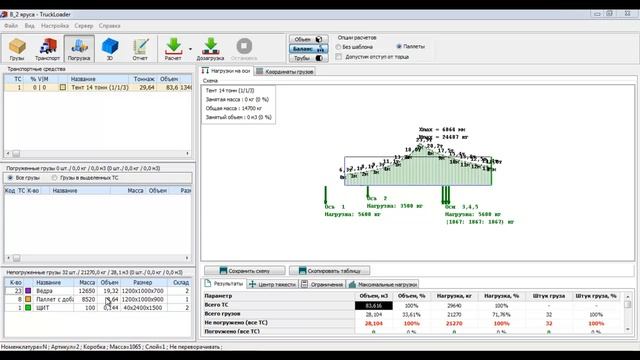Open the Максимальные нагрузки tab
Screen dimensions: 640x360
(383, 284)
